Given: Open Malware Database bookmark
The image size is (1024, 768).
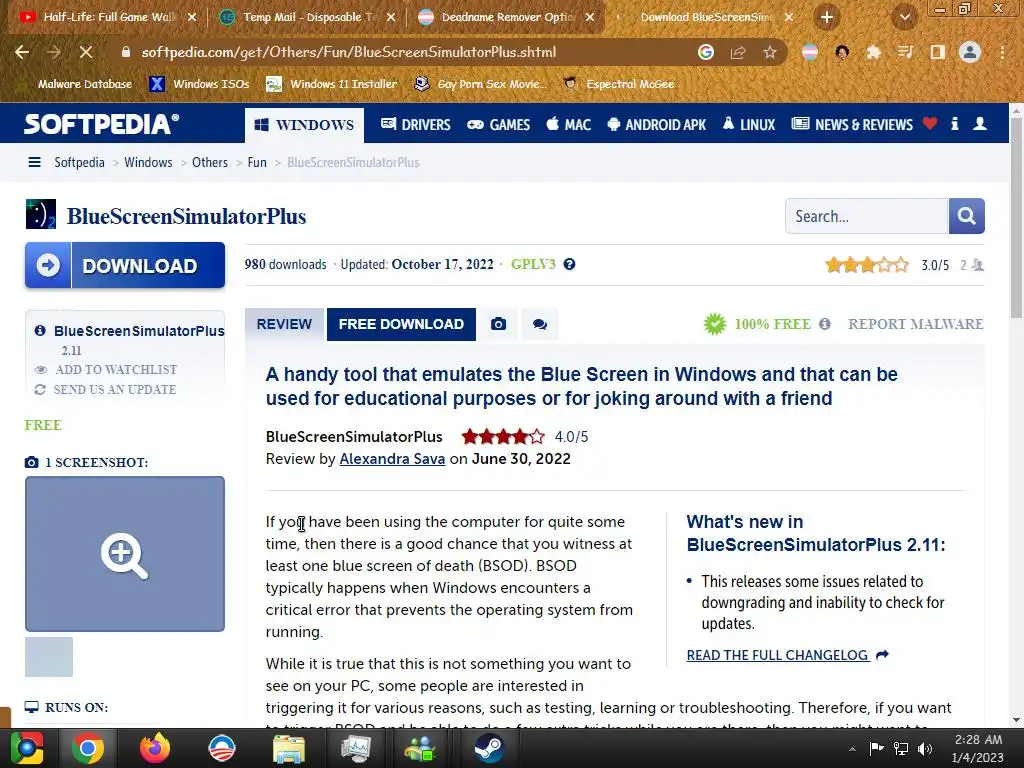Looking at the screenshot, I should 76,84.
